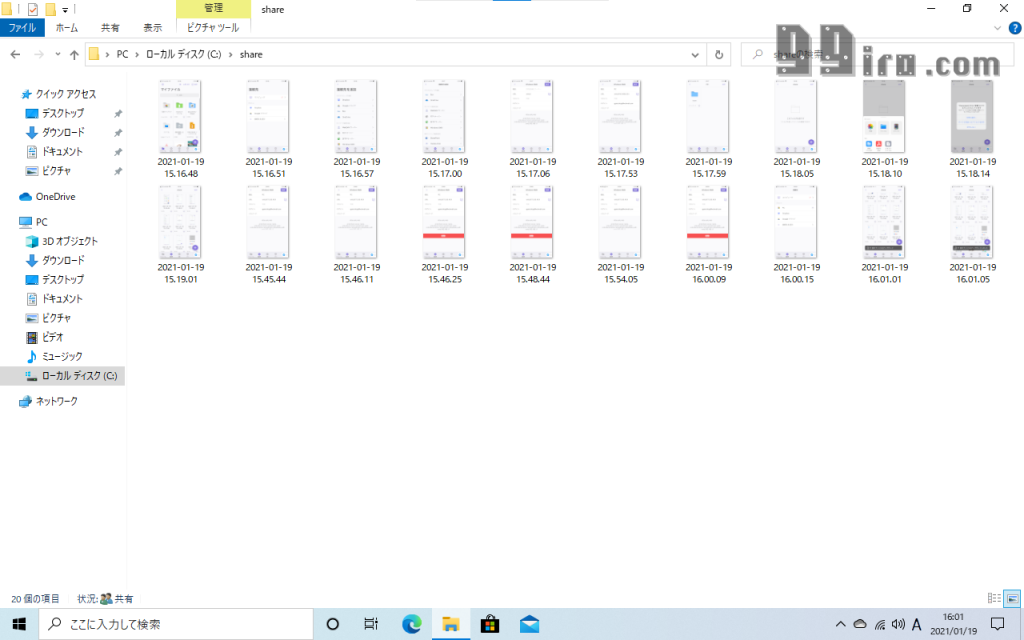Click the Back navigation arrow
The image size is (1024, 640).
pyautogui.click(x=15, y=54)
